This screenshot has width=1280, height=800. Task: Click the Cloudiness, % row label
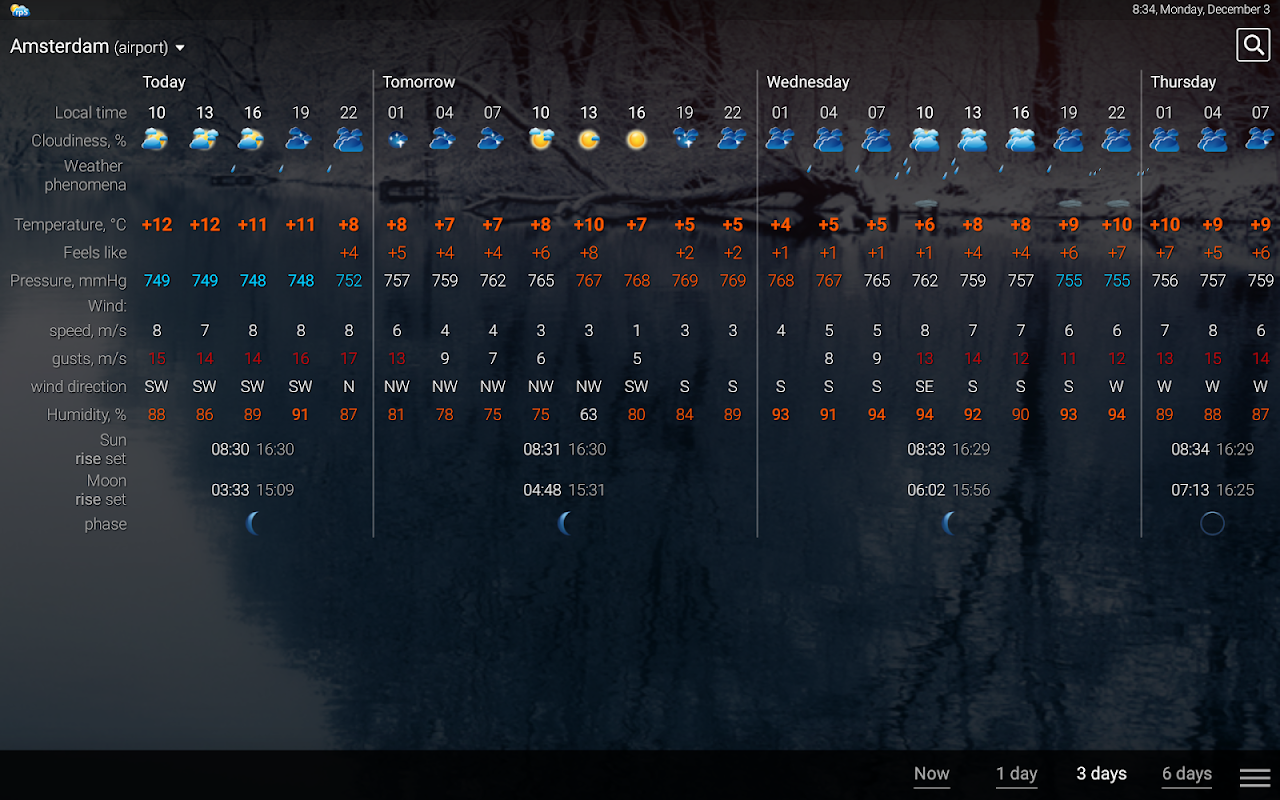click(x=79, y=141)
